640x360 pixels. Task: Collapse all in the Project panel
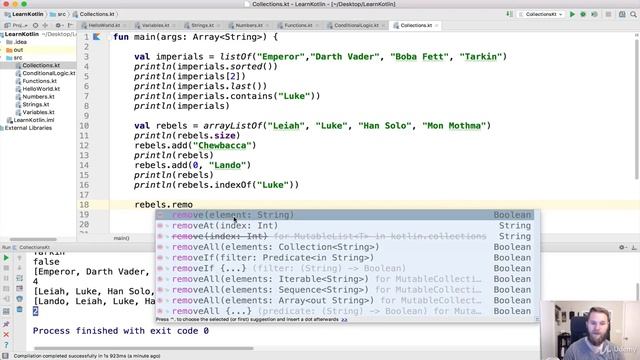pyautogui.click(x=45, y=25)
